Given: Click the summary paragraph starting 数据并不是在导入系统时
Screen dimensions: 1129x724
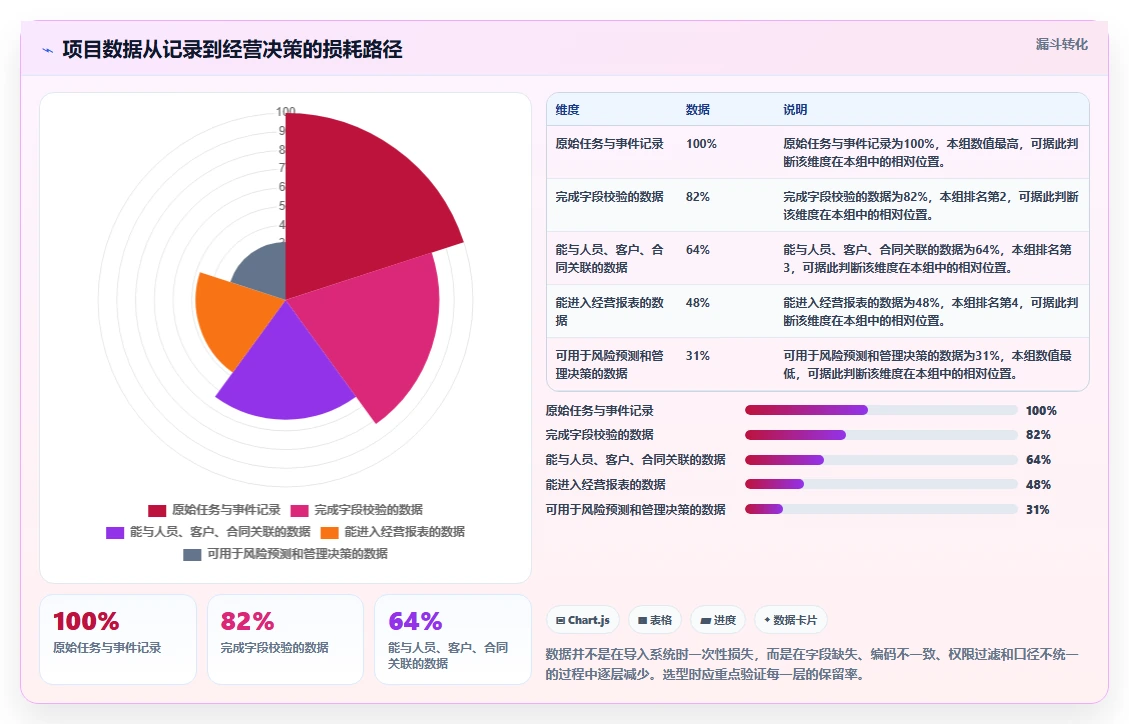Looking at the screenshot, I should [x=812, y=664].
